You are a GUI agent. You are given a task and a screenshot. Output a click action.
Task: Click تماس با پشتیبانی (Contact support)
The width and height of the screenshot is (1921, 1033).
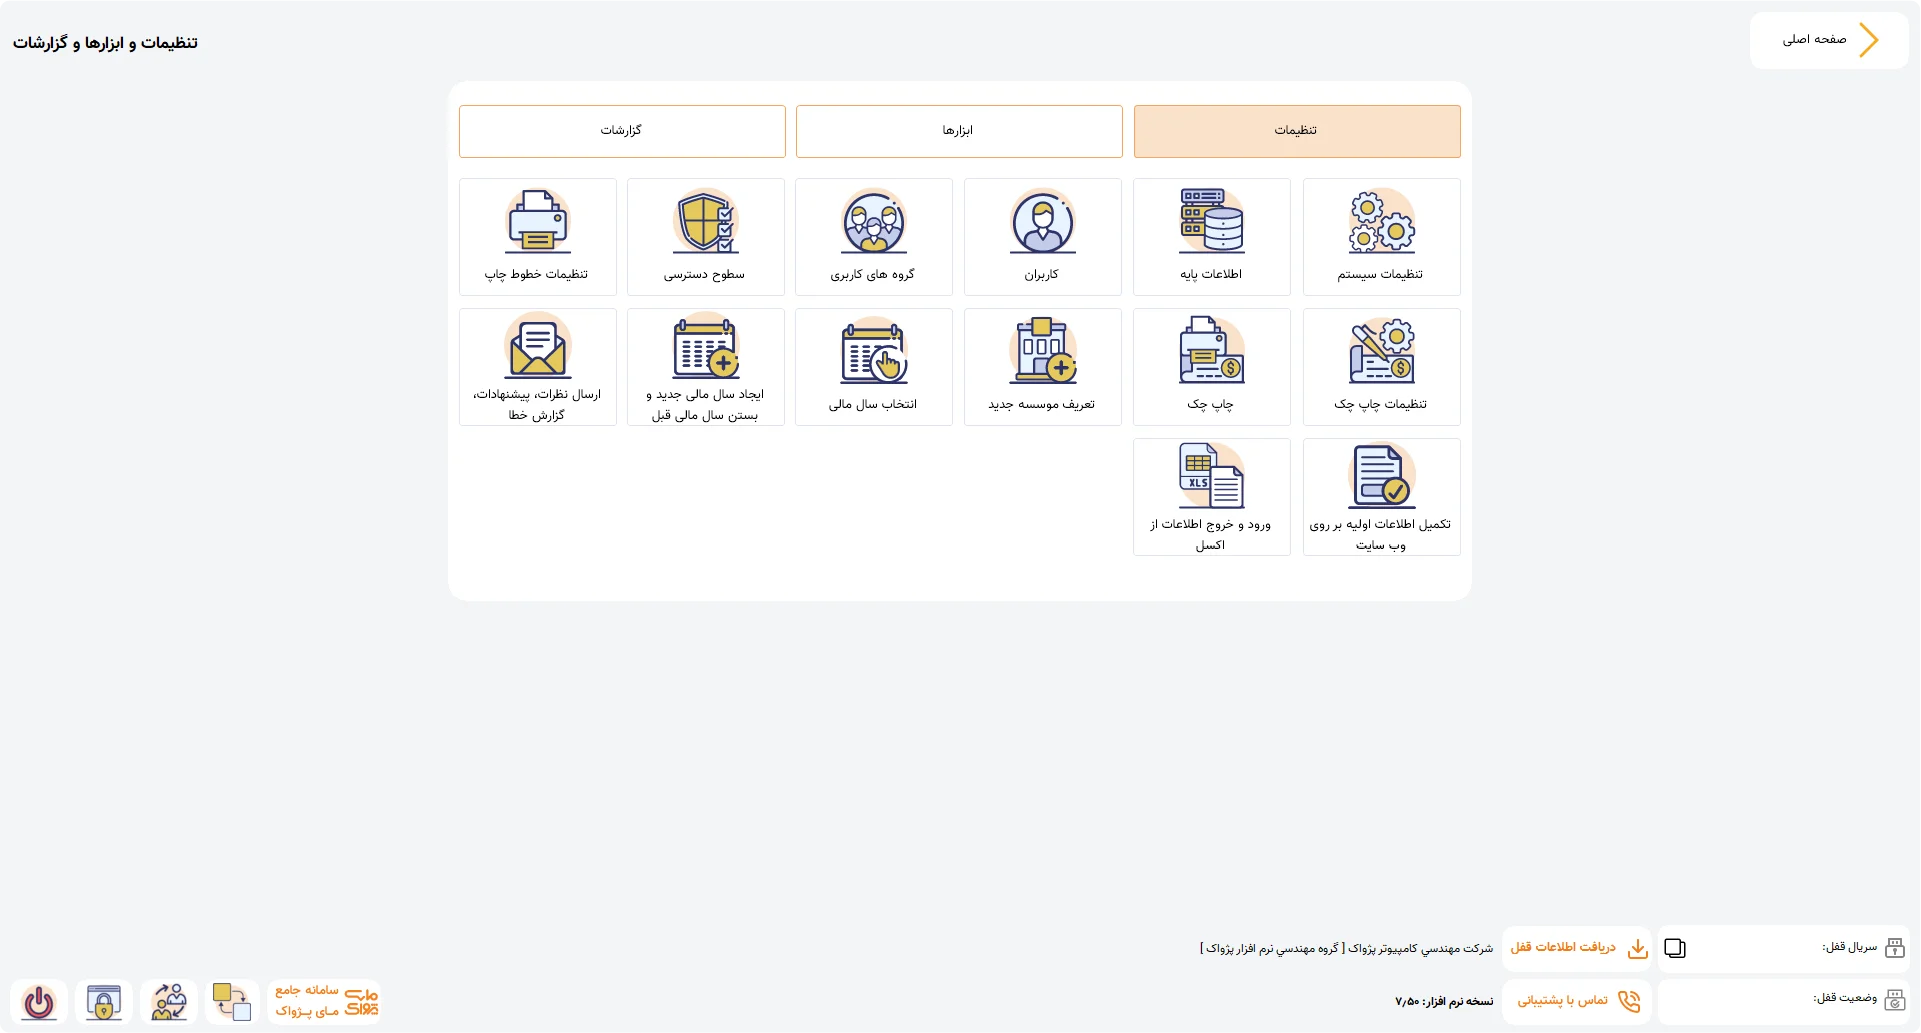(1577, 1001)
